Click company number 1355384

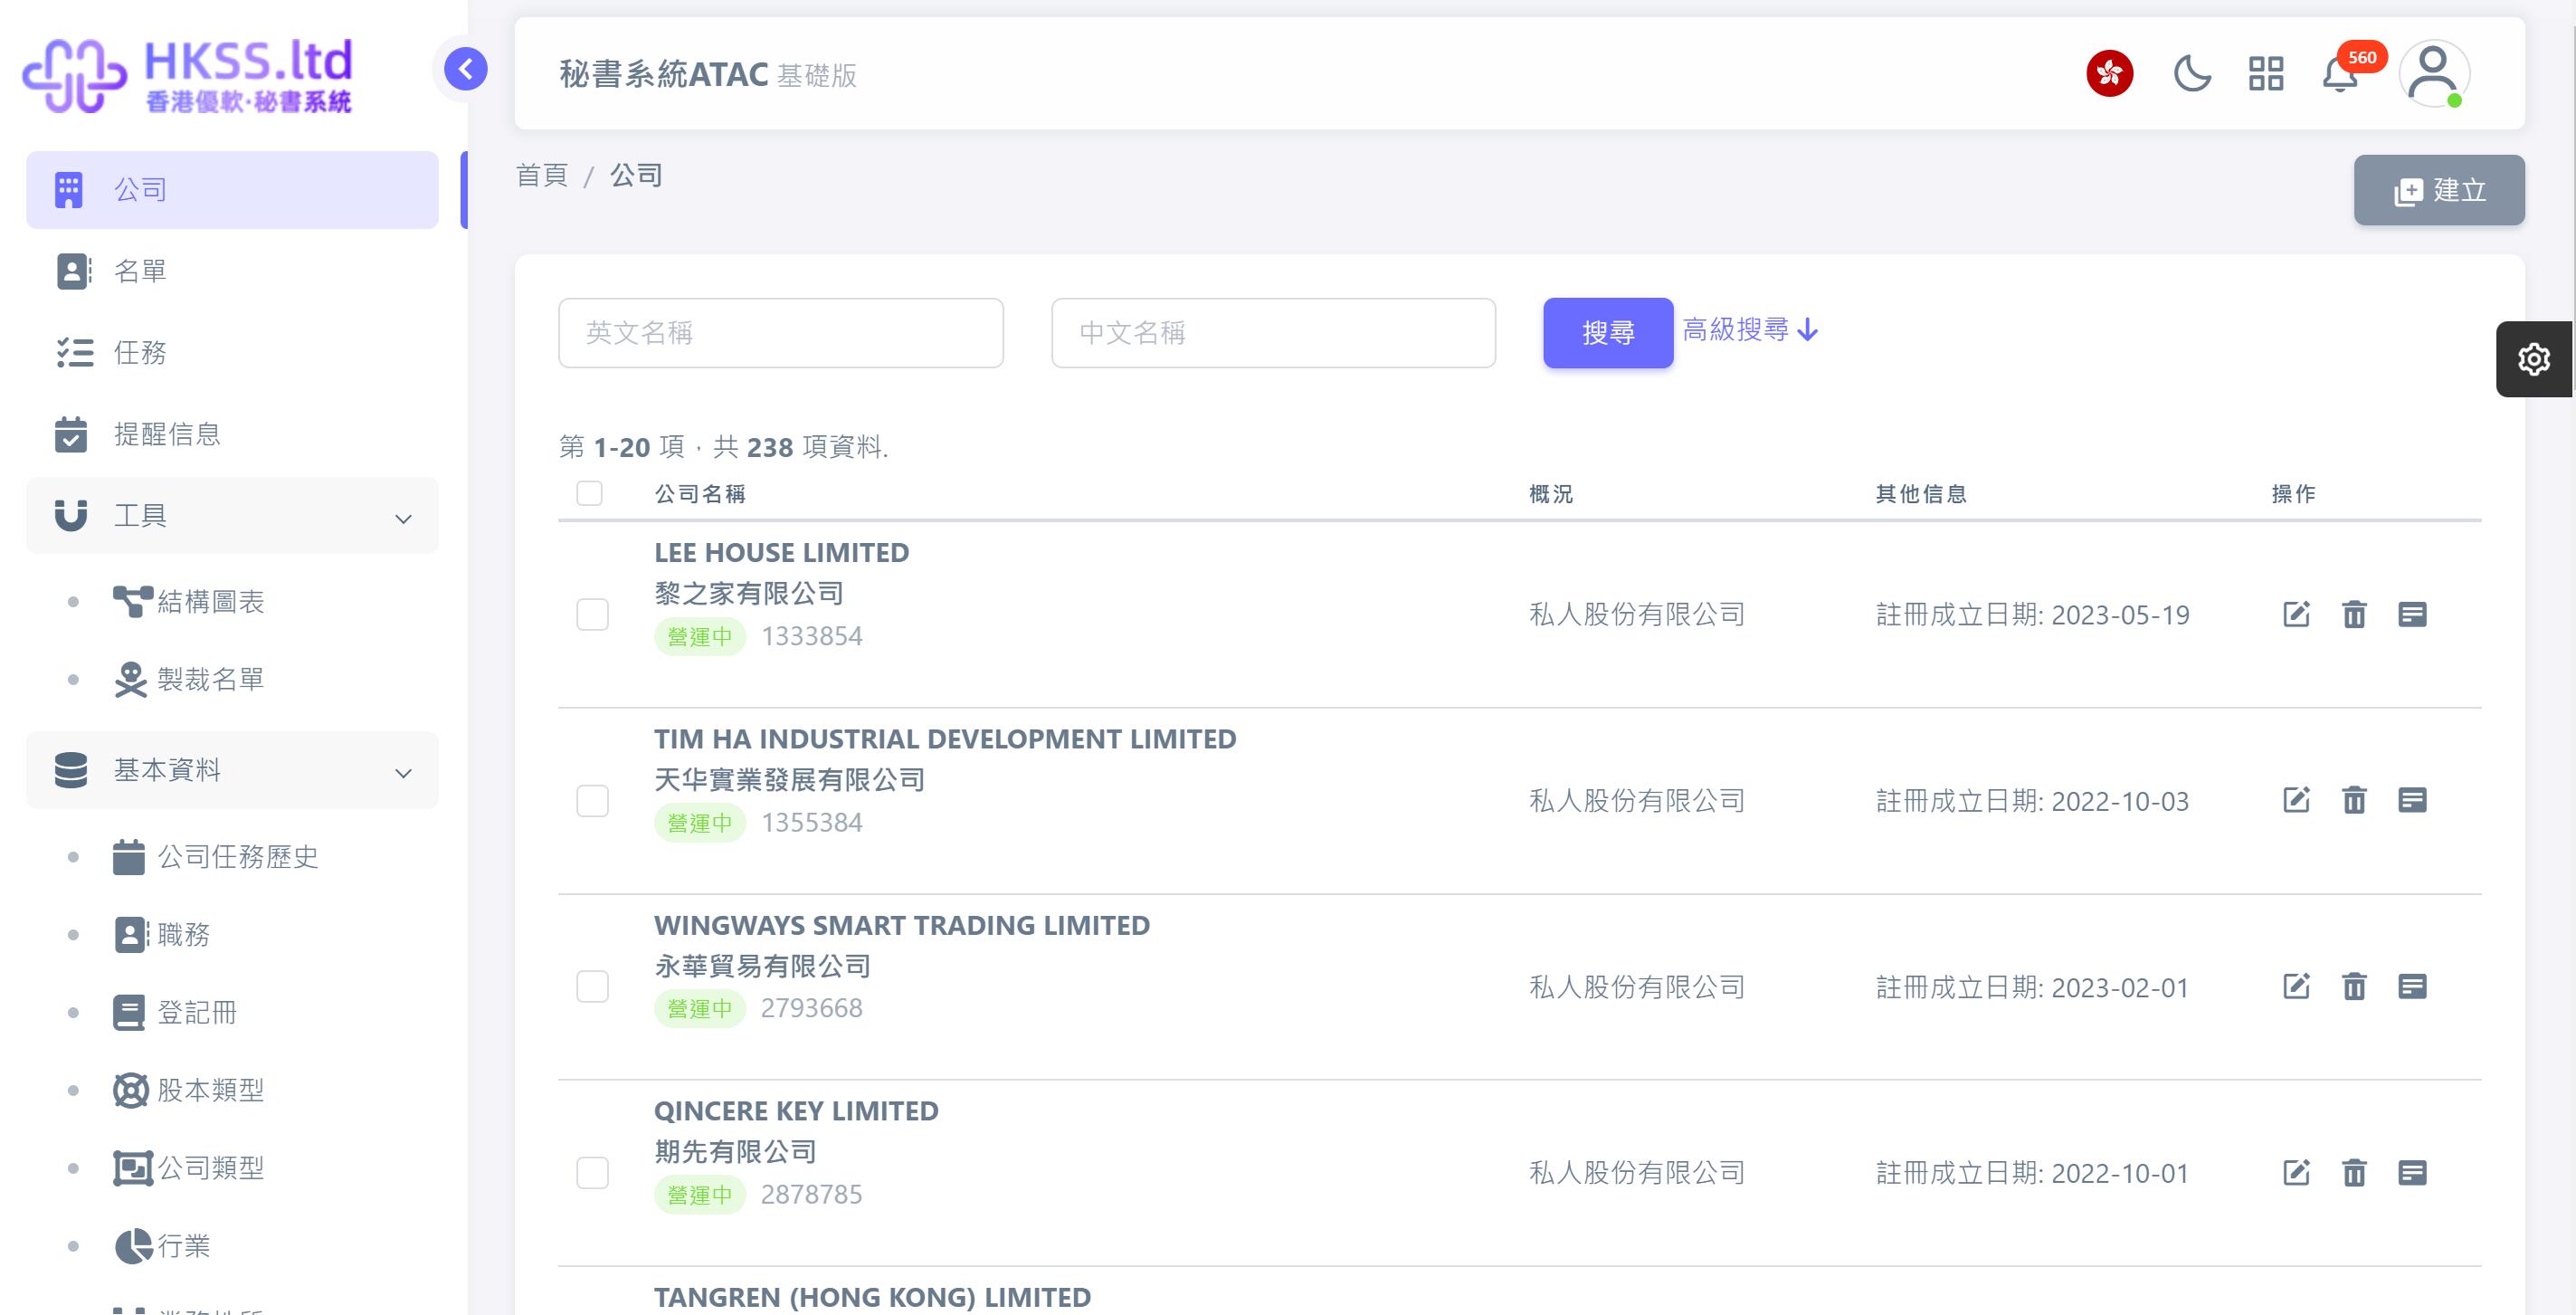(812, 823)
